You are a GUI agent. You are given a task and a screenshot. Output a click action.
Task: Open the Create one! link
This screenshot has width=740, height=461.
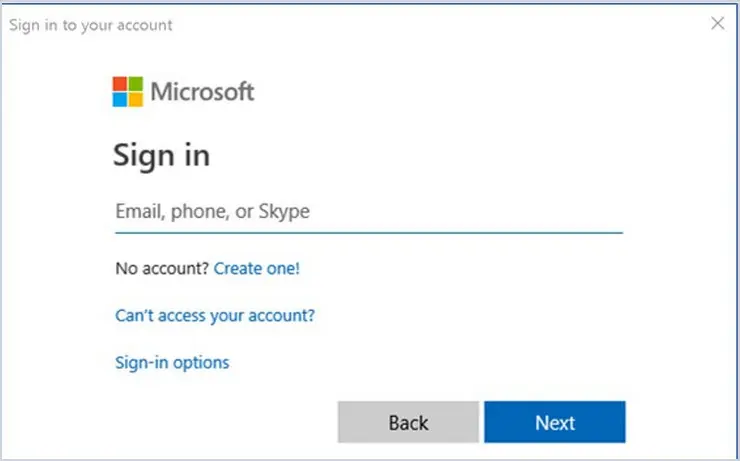(x=257, y=268)
